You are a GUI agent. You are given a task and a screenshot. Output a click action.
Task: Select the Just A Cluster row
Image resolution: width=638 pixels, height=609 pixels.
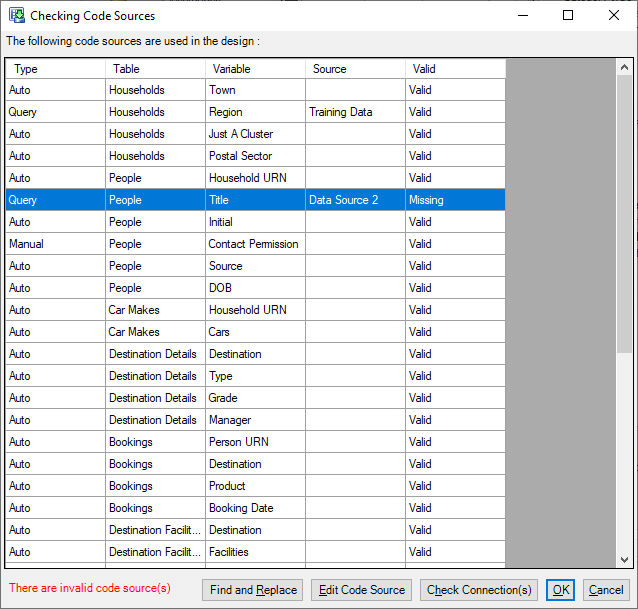256,134
